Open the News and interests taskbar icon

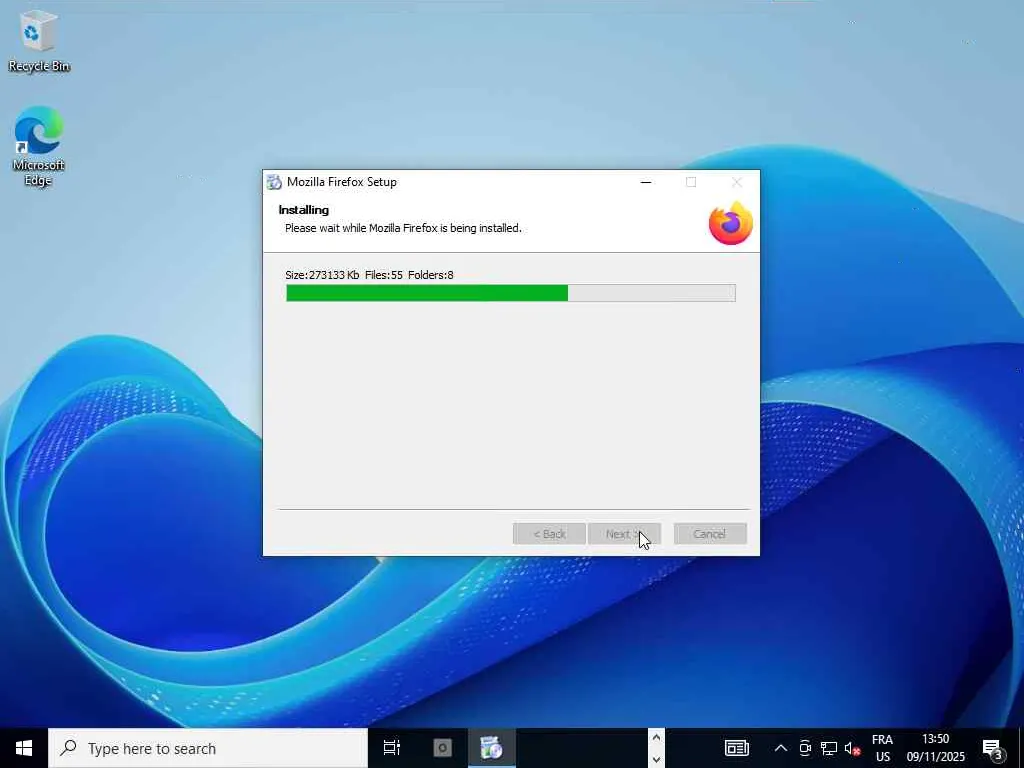pos(737,748)
